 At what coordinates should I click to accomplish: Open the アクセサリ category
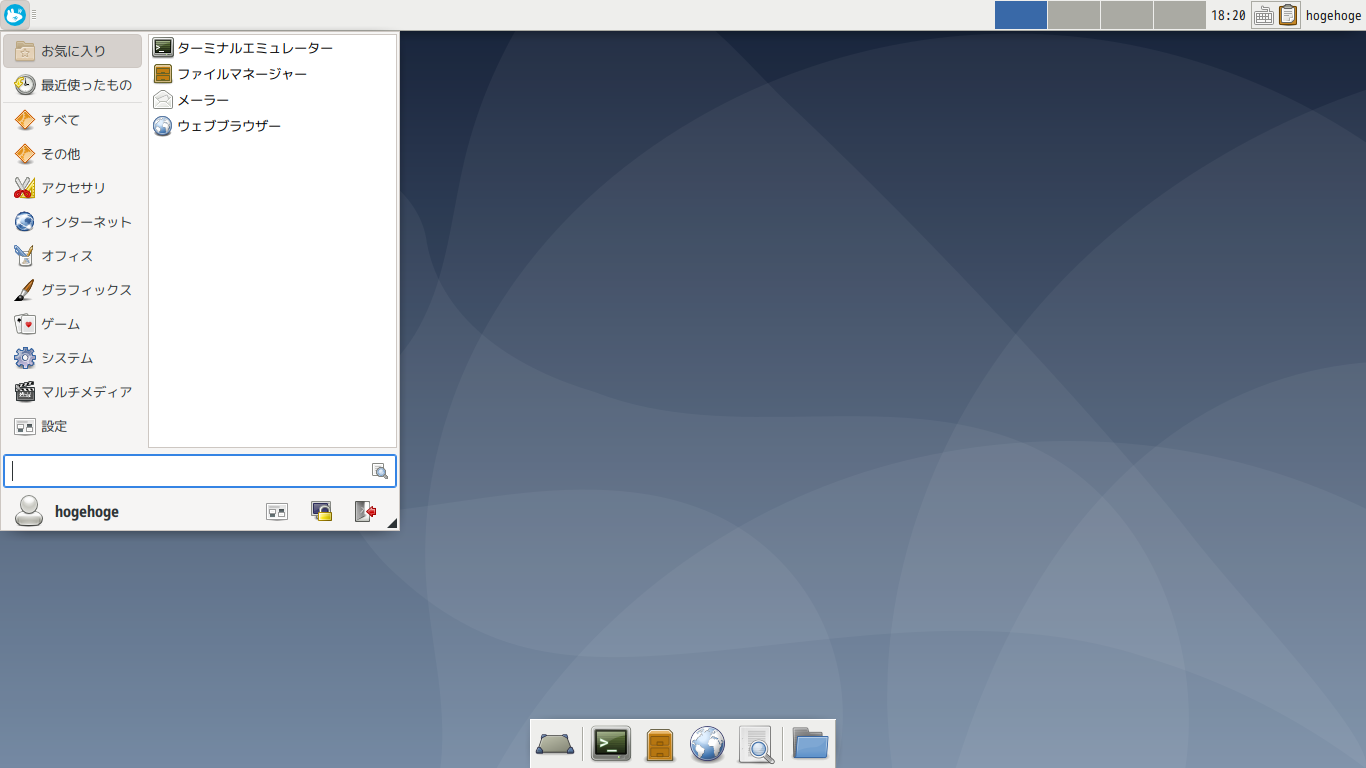[x=72, y=188]
